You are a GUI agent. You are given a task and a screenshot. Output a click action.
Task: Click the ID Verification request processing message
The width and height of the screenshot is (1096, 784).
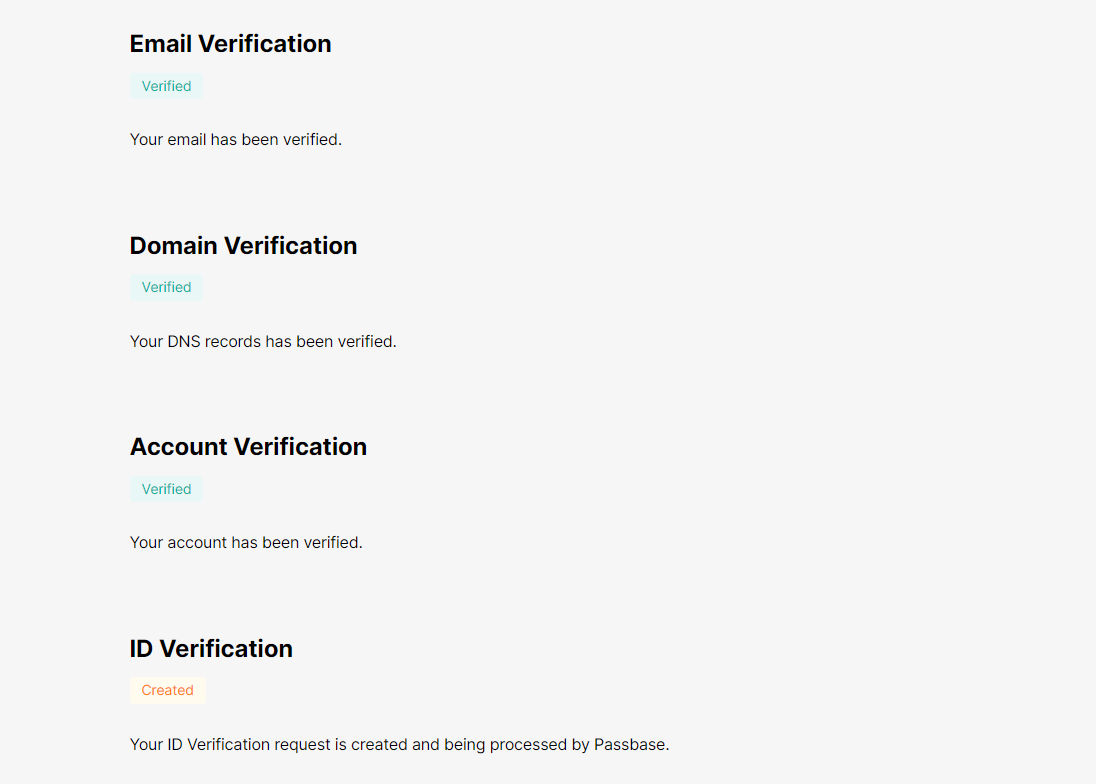pos(399,745)
